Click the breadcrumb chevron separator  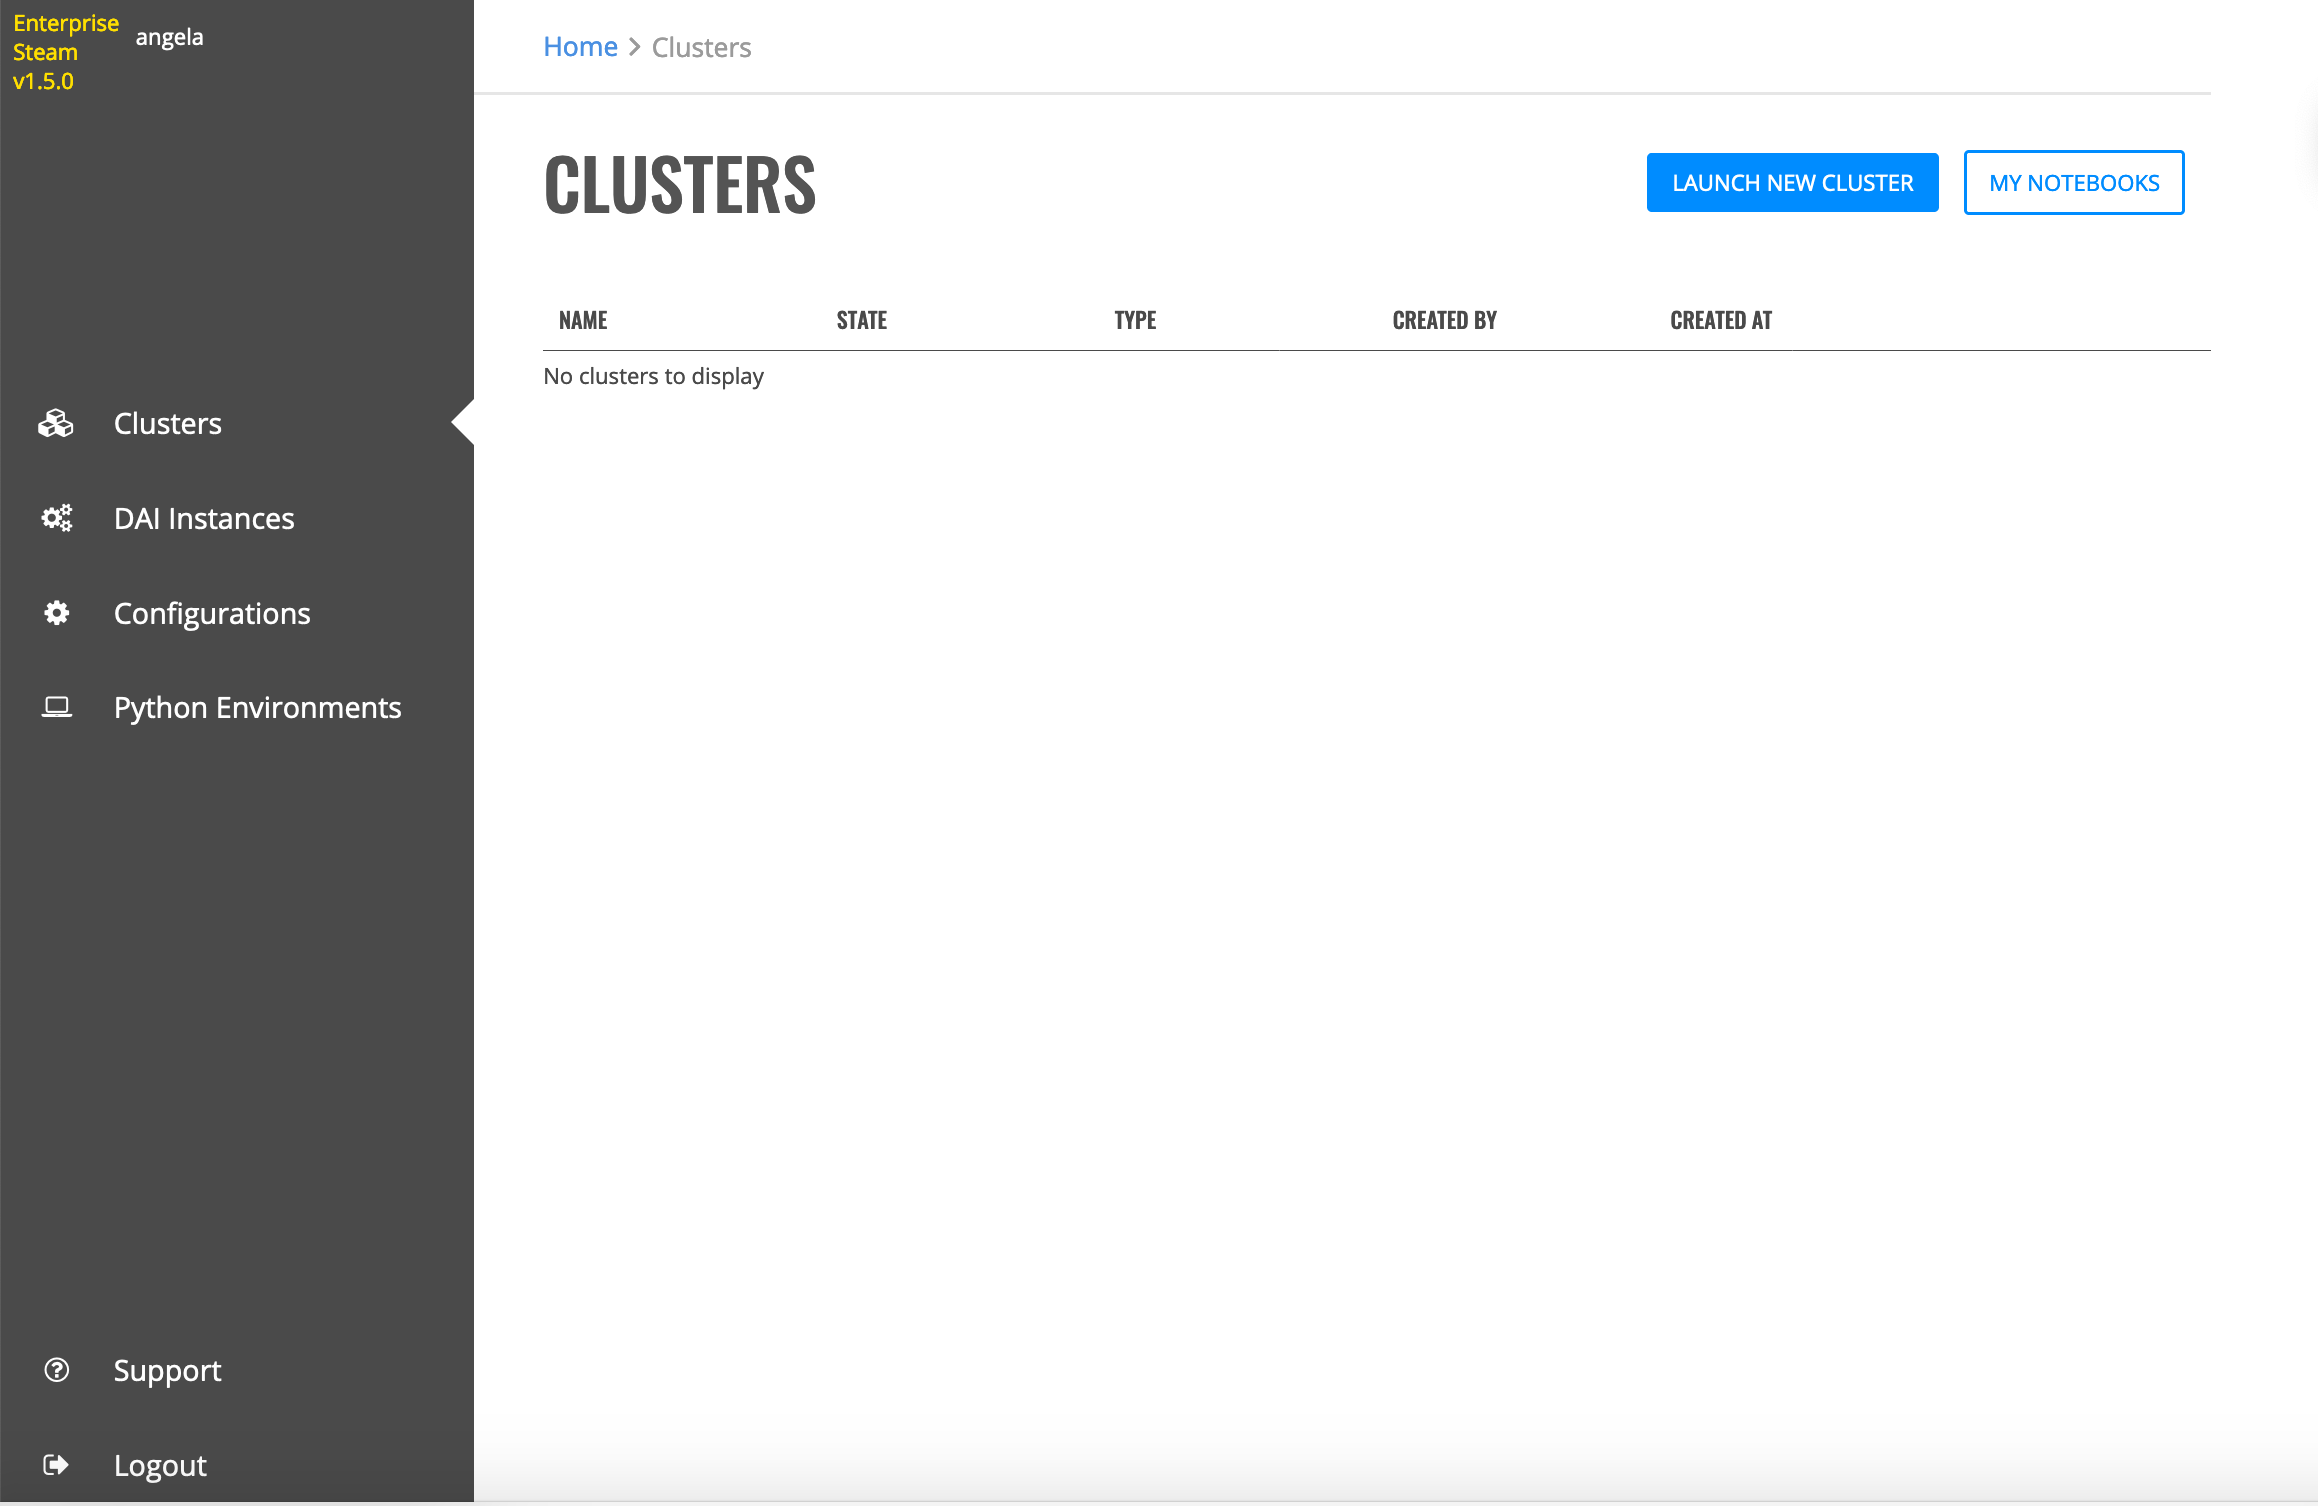pyautogui.click(x=634, y=47)
